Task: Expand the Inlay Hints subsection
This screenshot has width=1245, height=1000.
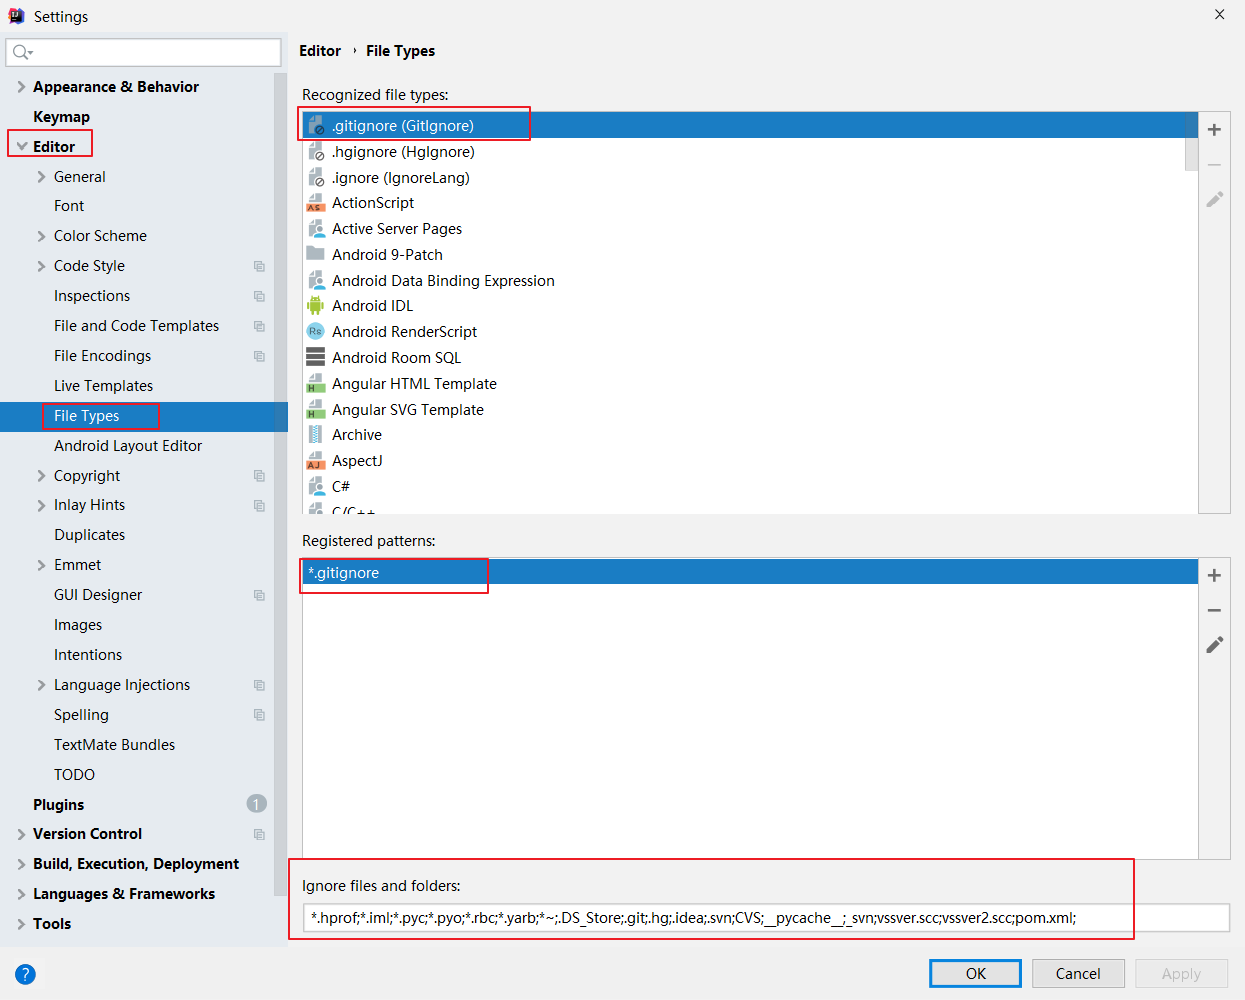Action: (x=41, y=505)
